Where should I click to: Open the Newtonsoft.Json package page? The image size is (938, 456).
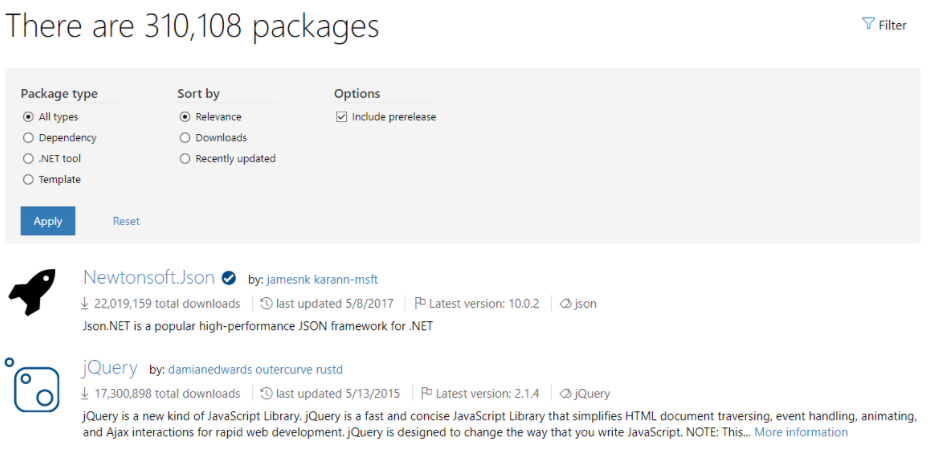[149, 277]
